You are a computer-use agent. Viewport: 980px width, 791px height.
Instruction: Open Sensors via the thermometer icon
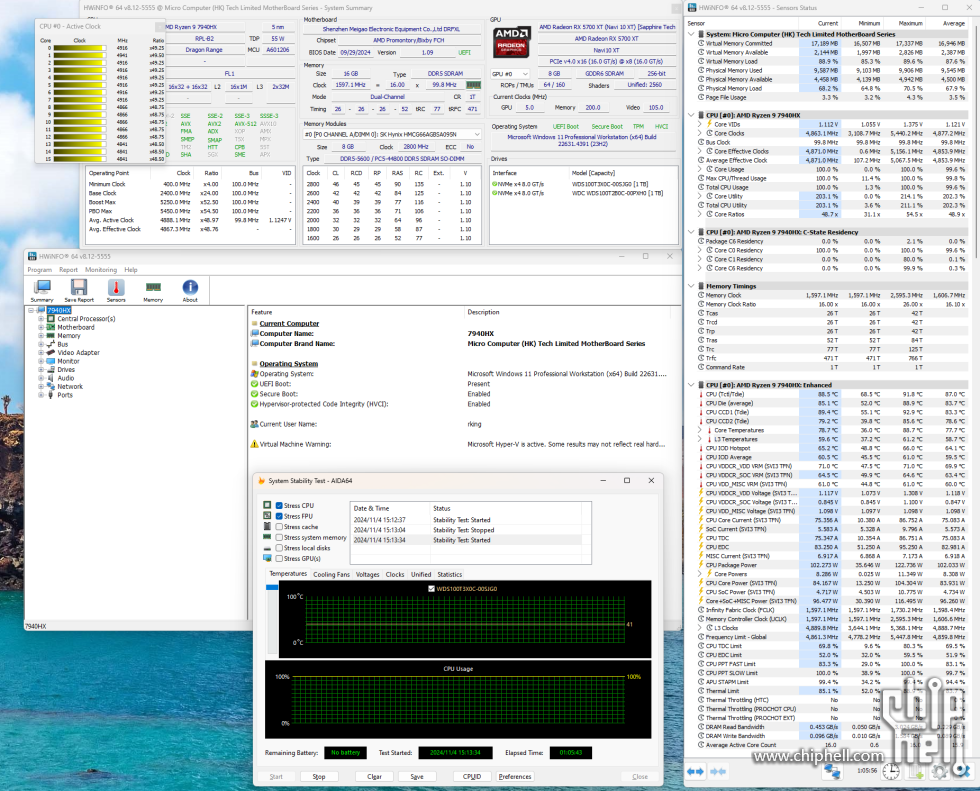116,287
